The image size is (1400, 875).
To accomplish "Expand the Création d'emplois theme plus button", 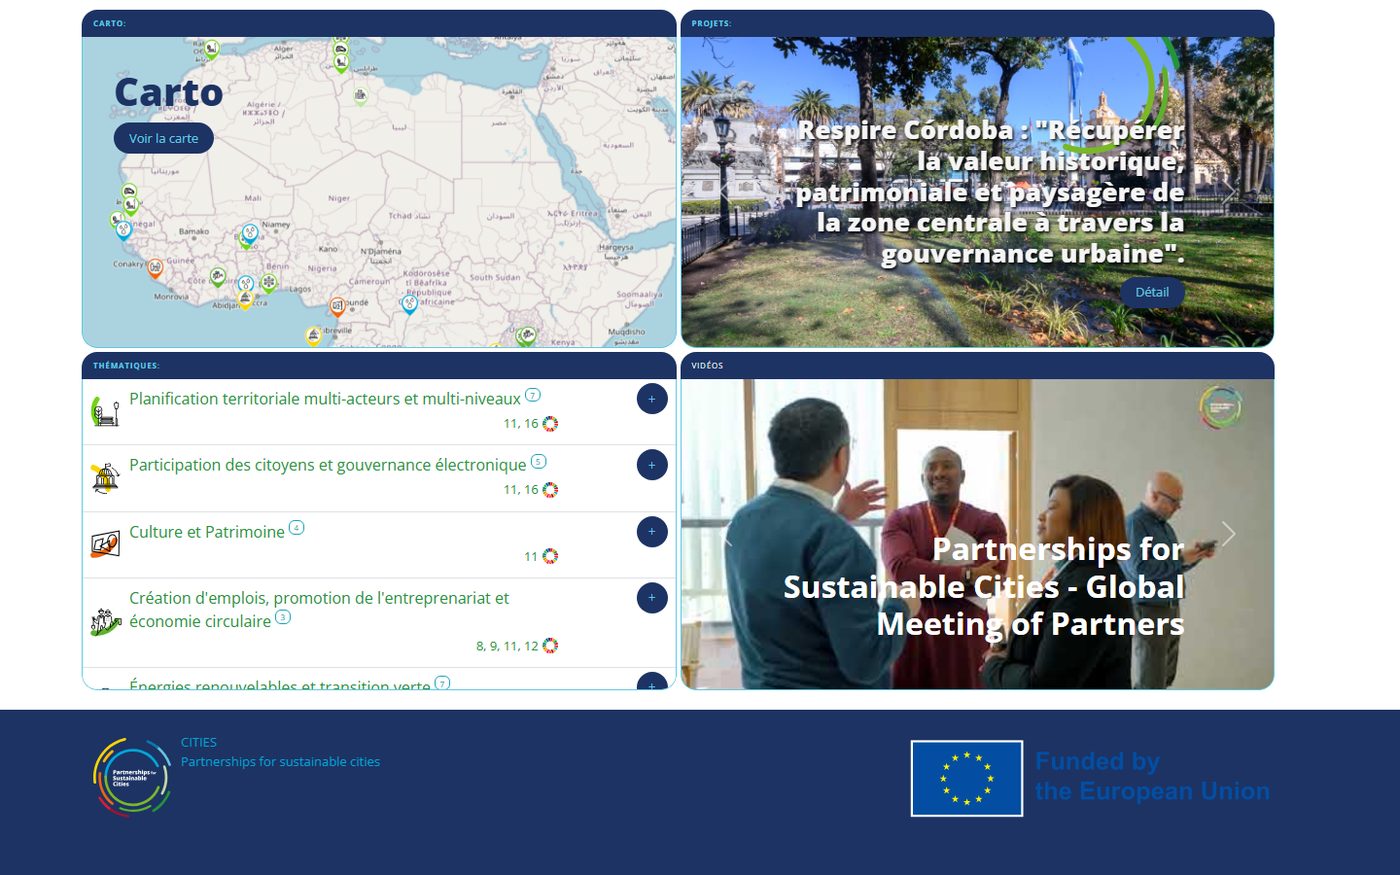I will coord(651,598).
